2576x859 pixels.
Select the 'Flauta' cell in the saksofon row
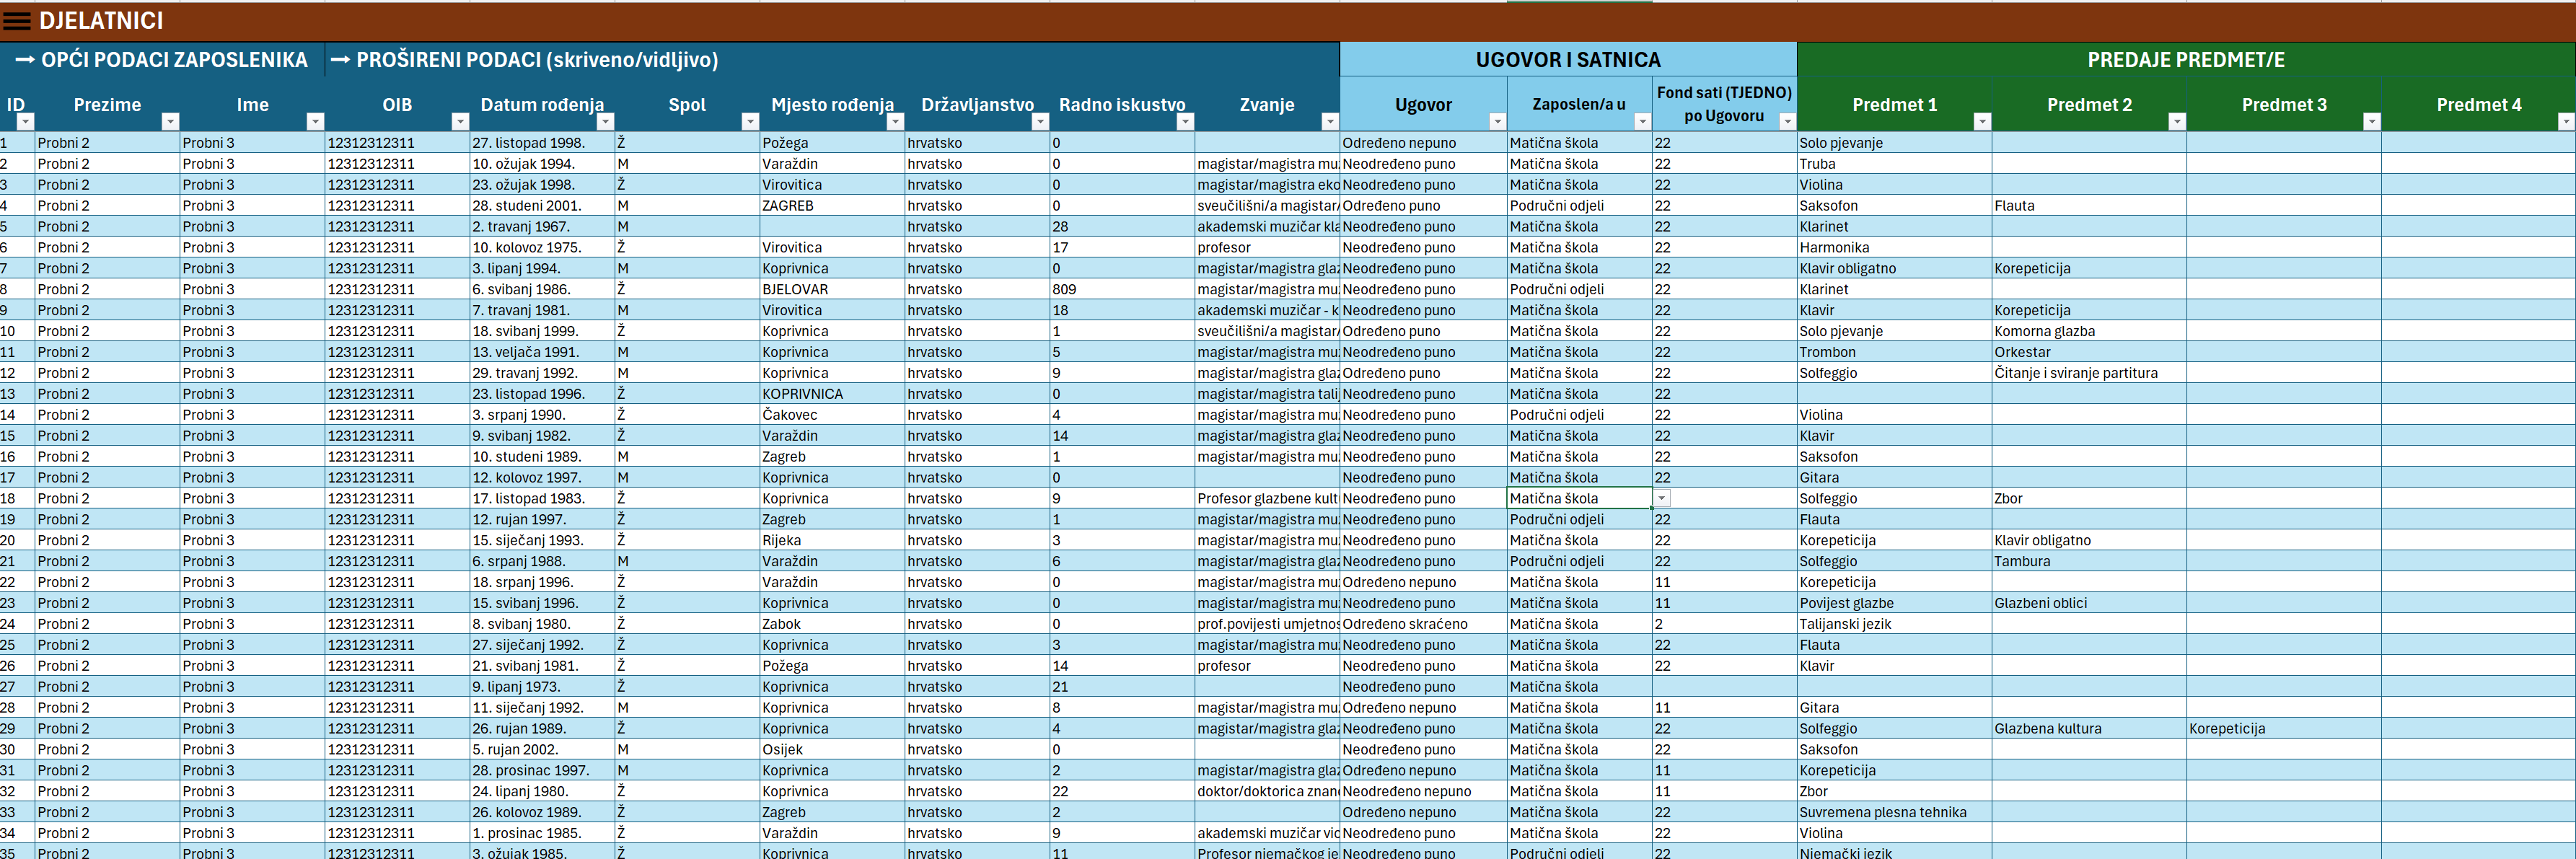2089,206
